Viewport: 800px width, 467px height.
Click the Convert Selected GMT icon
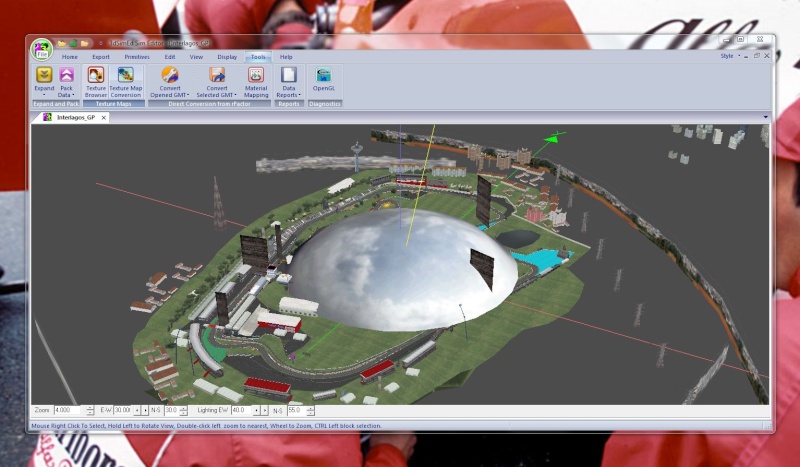[x=217, y=75]
